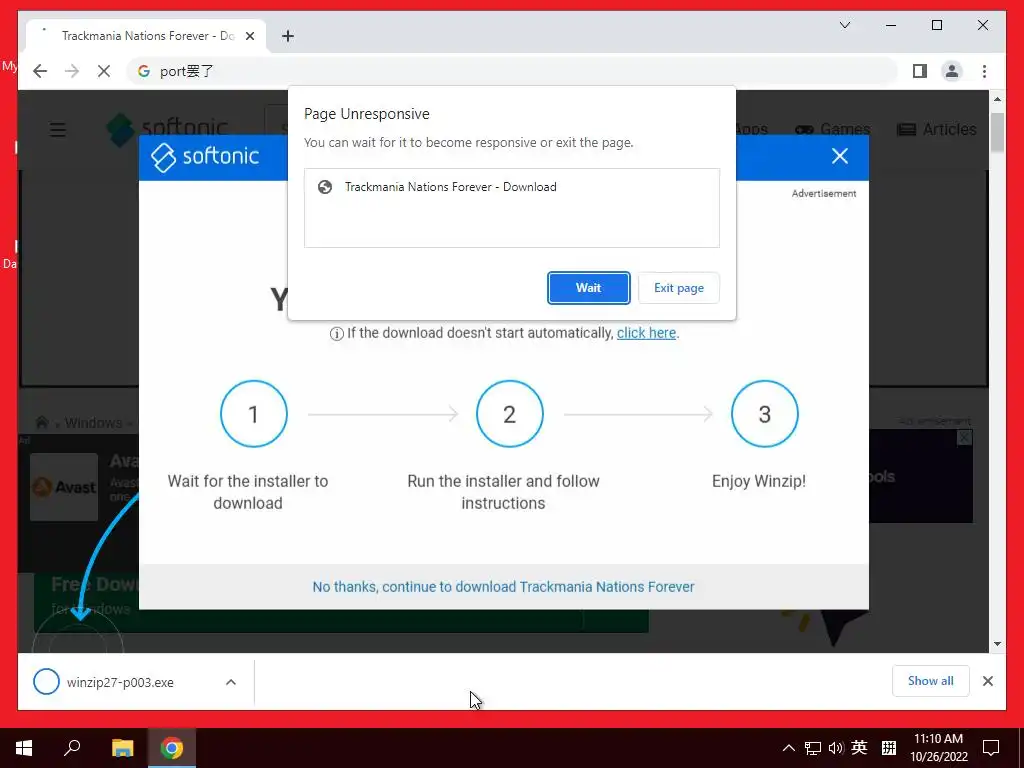The width and height of the screenshot is (1024, 768).
Task: Open the volume icon in system tray
Action: pos(836,748)
